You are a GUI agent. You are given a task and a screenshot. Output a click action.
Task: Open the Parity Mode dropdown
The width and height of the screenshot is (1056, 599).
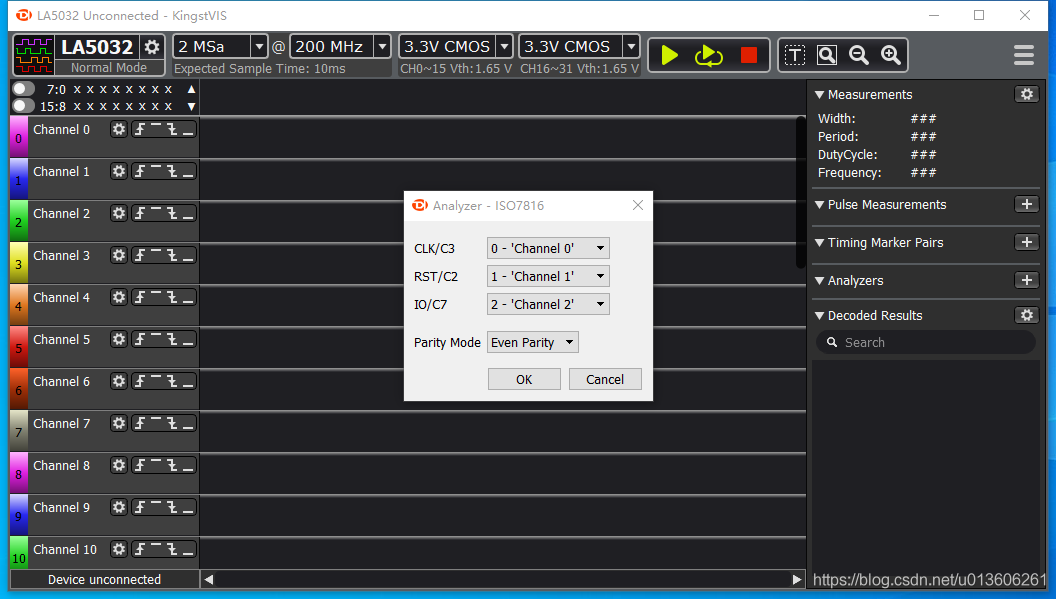pos(533,342)
